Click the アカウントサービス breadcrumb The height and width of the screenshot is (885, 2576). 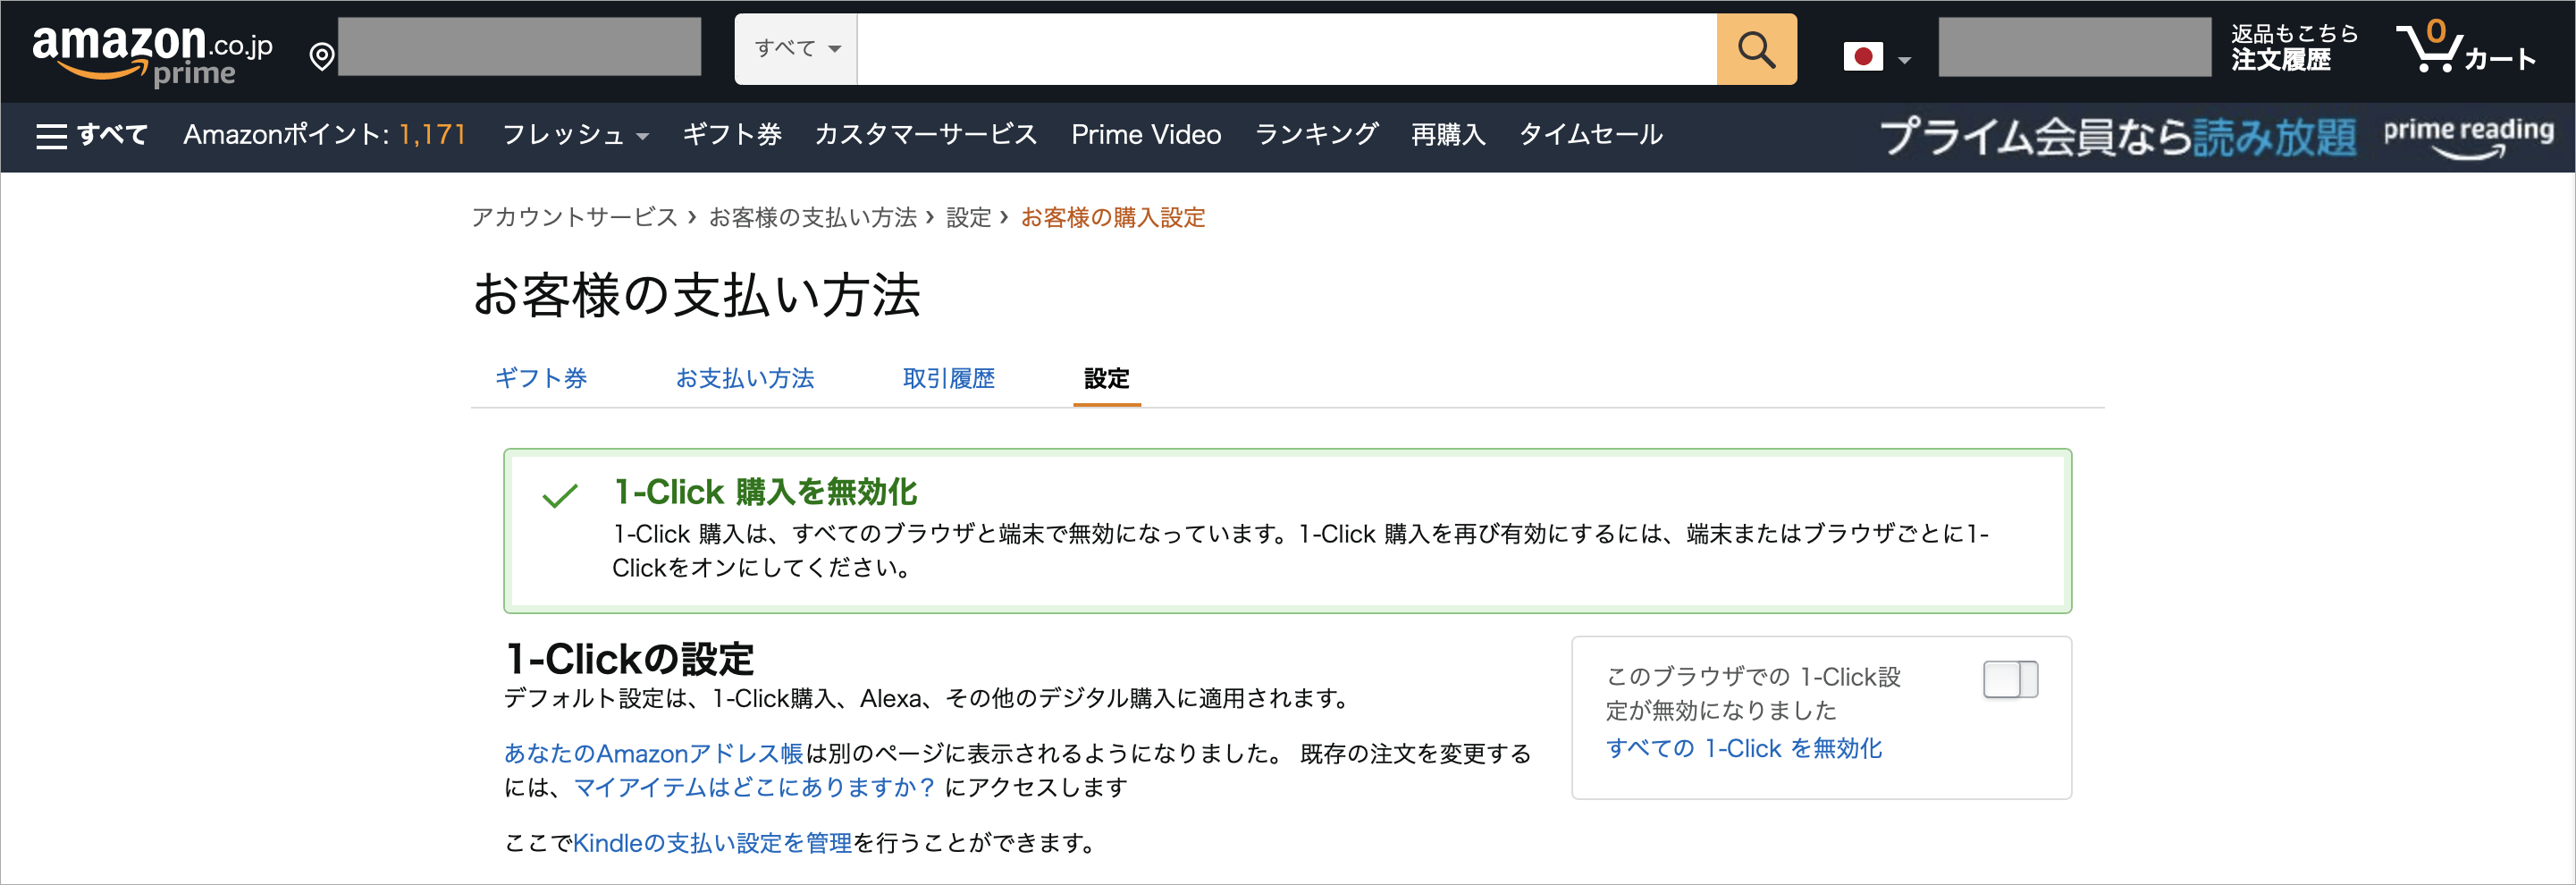[x=575, y=217]
